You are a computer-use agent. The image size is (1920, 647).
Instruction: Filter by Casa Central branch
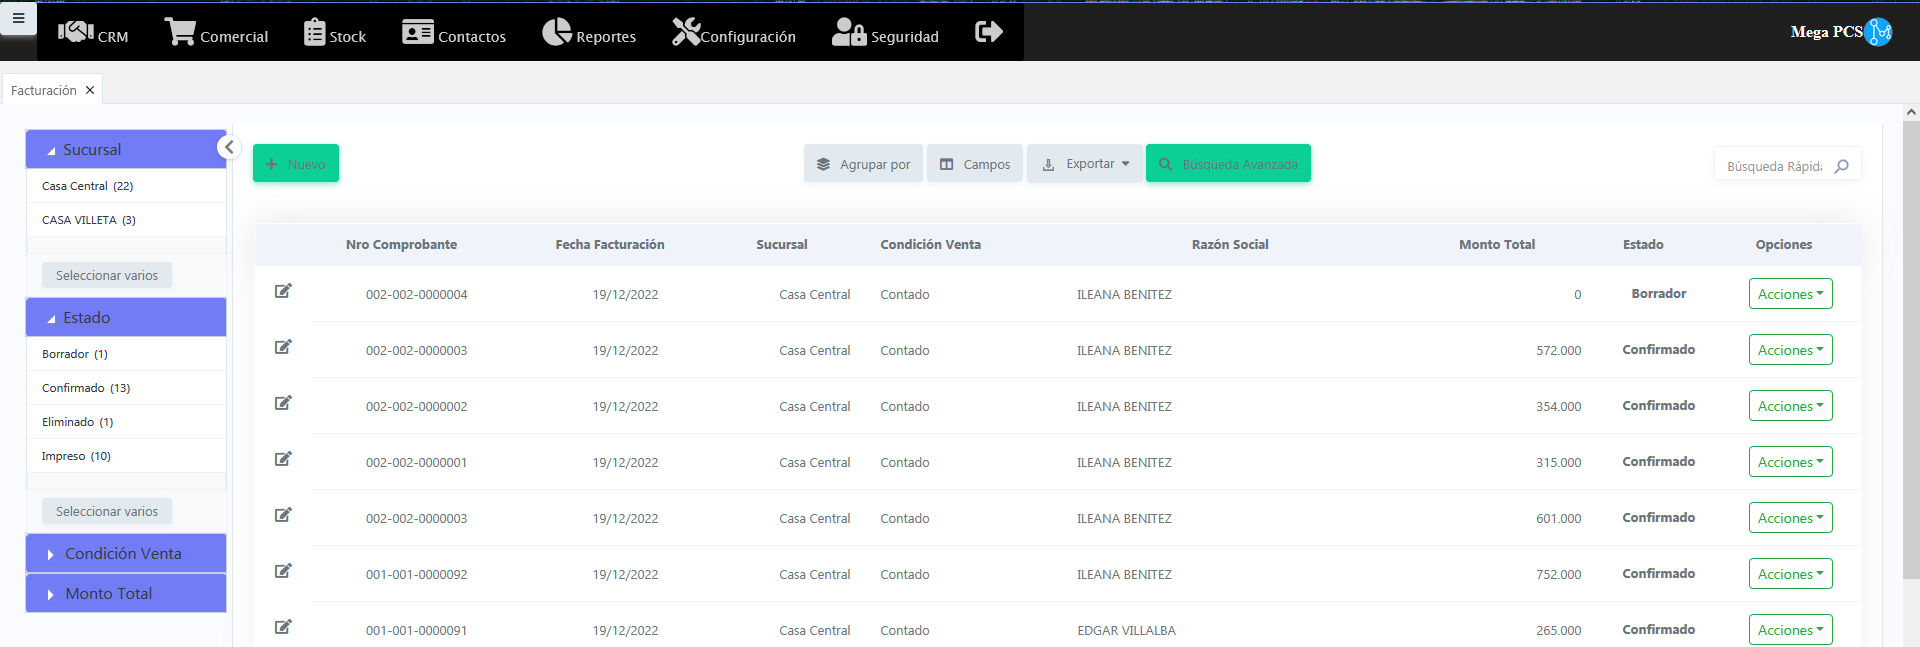click(x=87, y=186)
